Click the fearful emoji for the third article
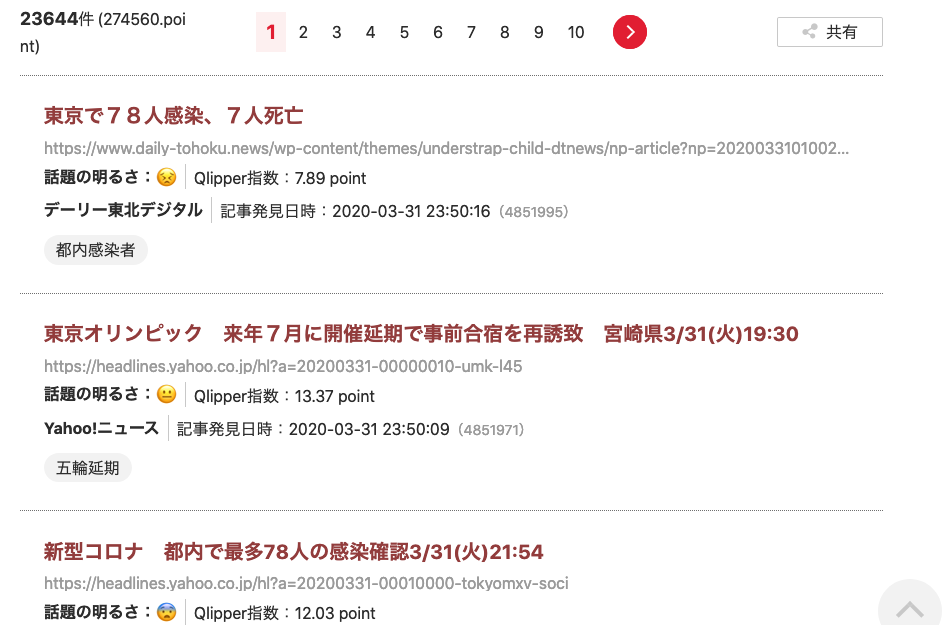The image size is (943, 625). point(166,612)
